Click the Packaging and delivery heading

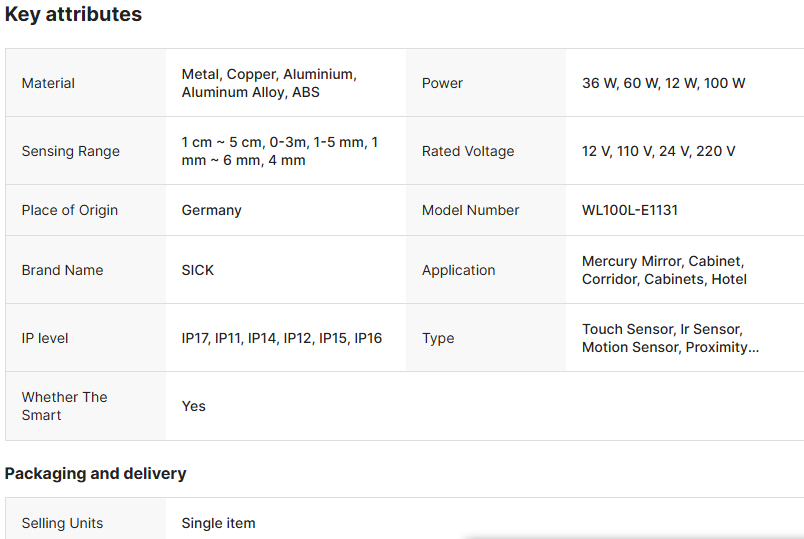(x=95, y=473)
